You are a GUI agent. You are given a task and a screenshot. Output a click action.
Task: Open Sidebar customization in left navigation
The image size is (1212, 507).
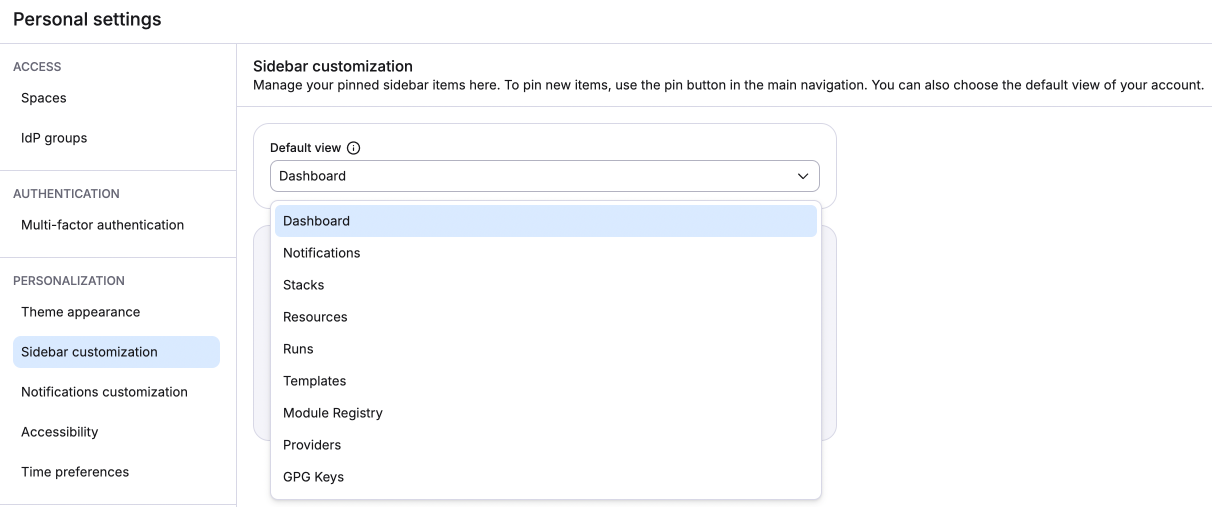pyautogui.click(x=116, y=352)
